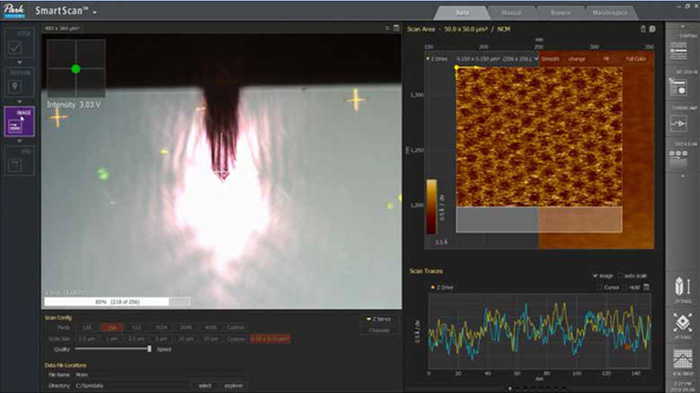Enable the auto scale checkbox
Image resolution: width=700 pixels, height=393 pixels.
621,276
